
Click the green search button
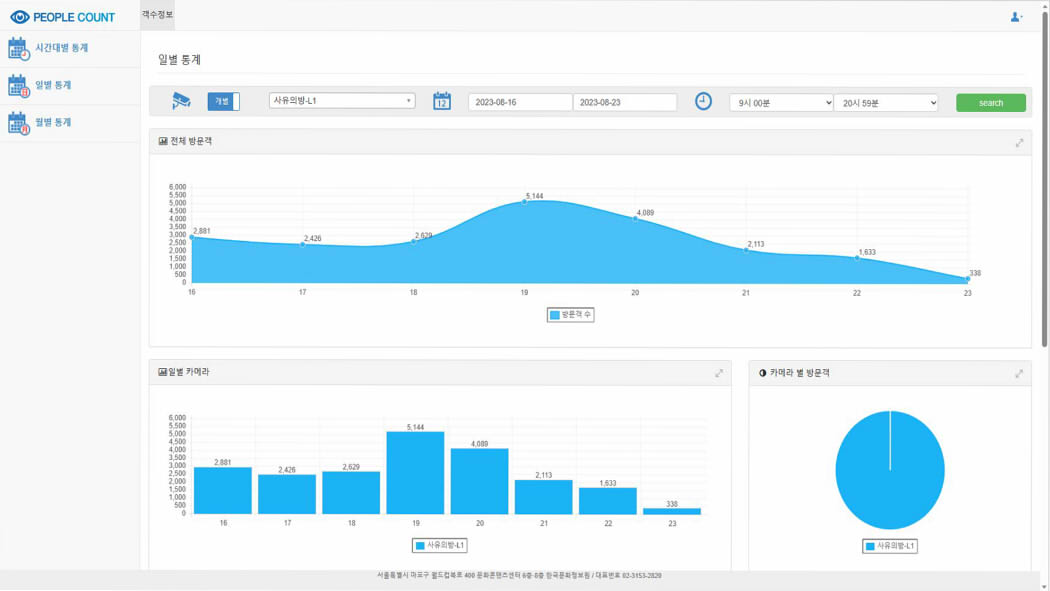point(990,103)
